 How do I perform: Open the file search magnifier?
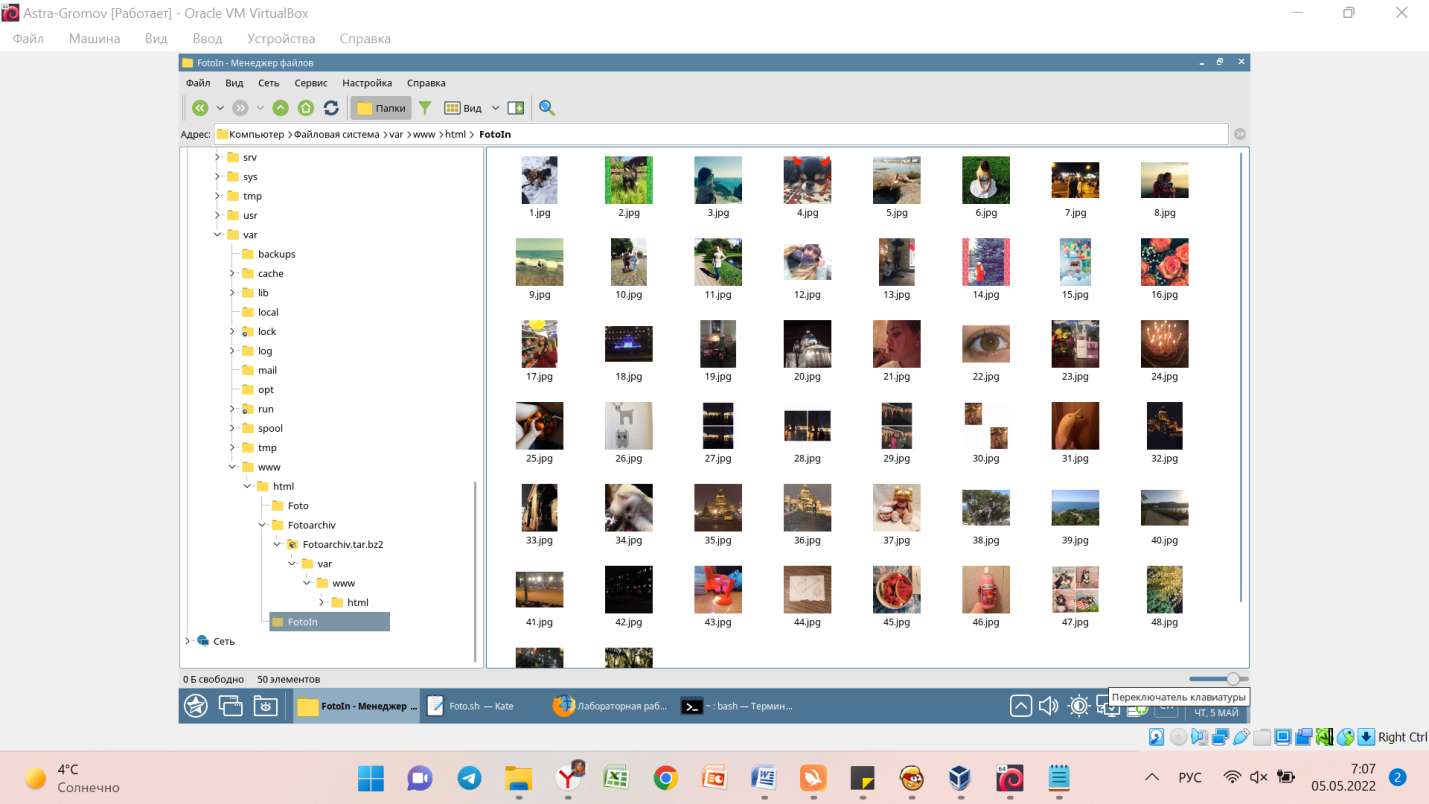point(547,108)
